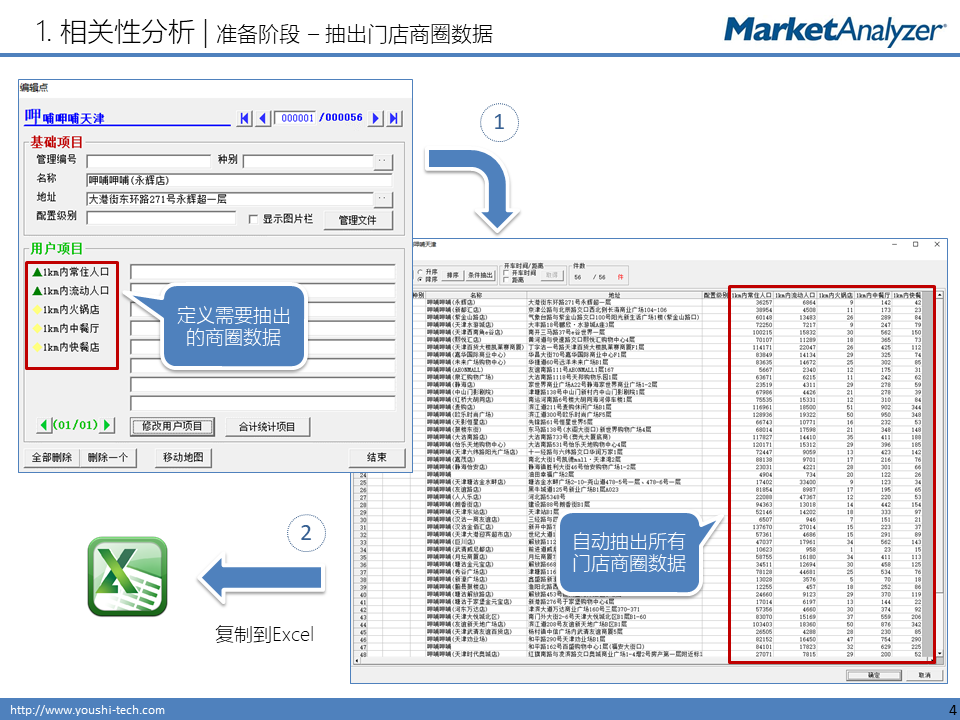Go to next user item page (01/01)
The image size is (960, 720).
click(107, 425)
